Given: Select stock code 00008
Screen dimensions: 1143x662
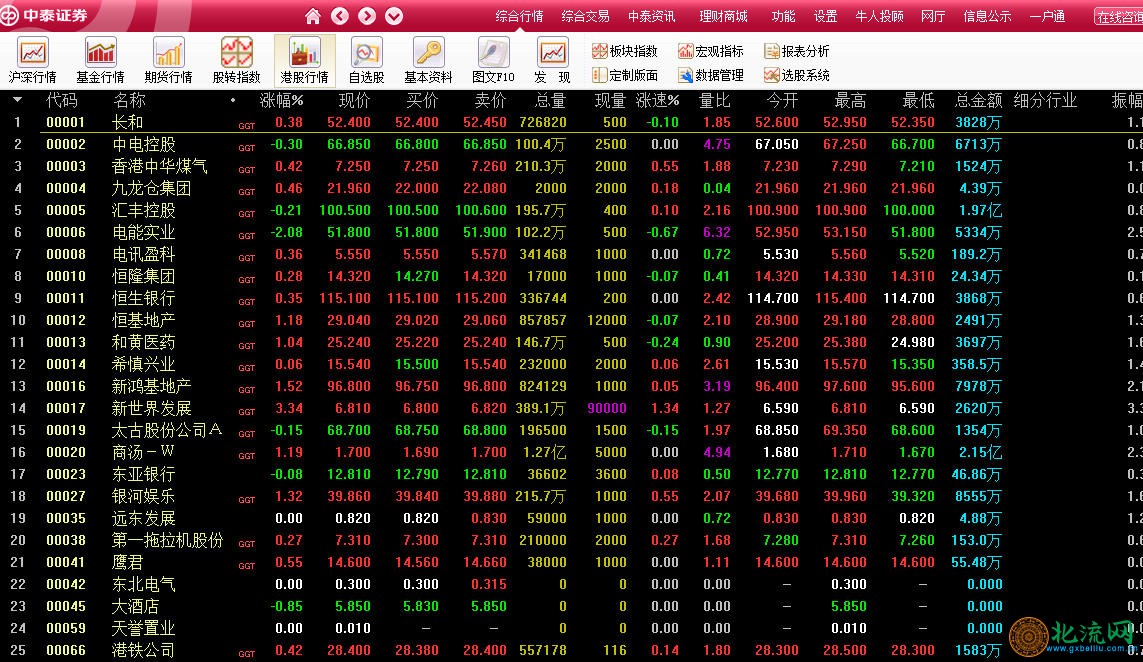Looking at the screenshot, I should [x=66, y=254].
